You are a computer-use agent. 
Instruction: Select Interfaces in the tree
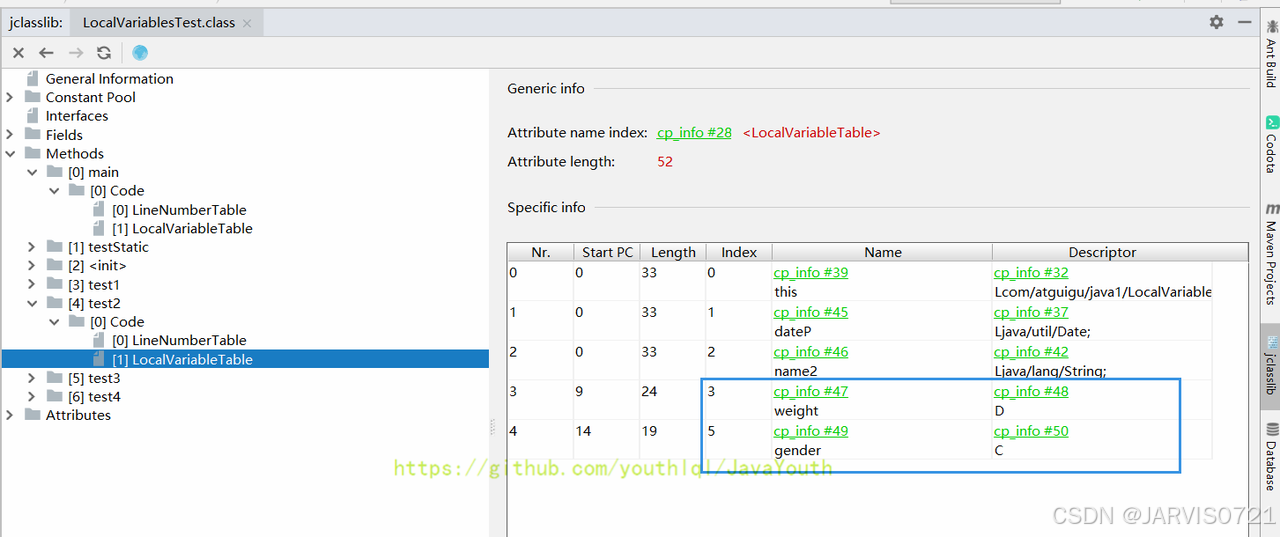[x=77, y=116]
